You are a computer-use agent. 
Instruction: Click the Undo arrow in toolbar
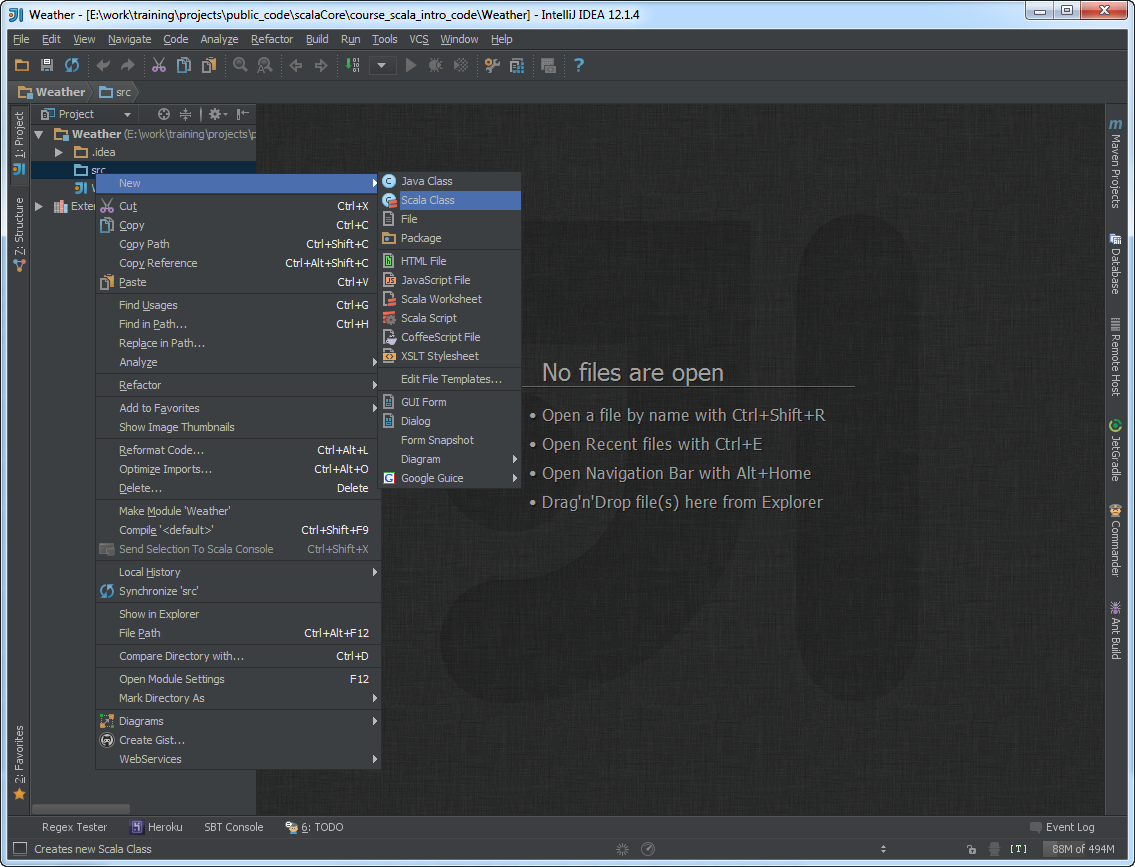(103, 65)
